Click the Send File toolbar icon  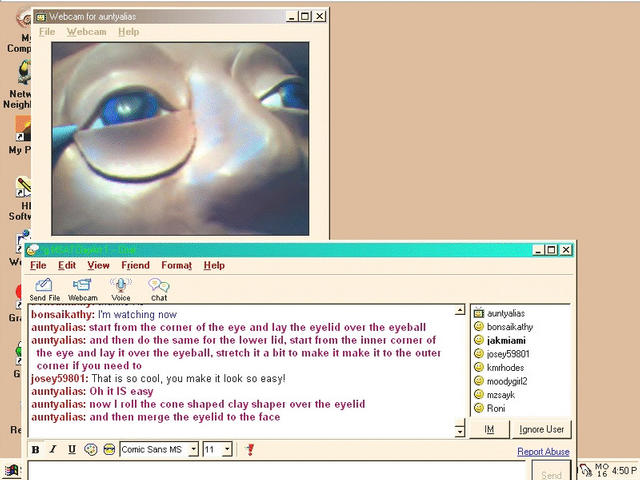(x=44, y=289)
